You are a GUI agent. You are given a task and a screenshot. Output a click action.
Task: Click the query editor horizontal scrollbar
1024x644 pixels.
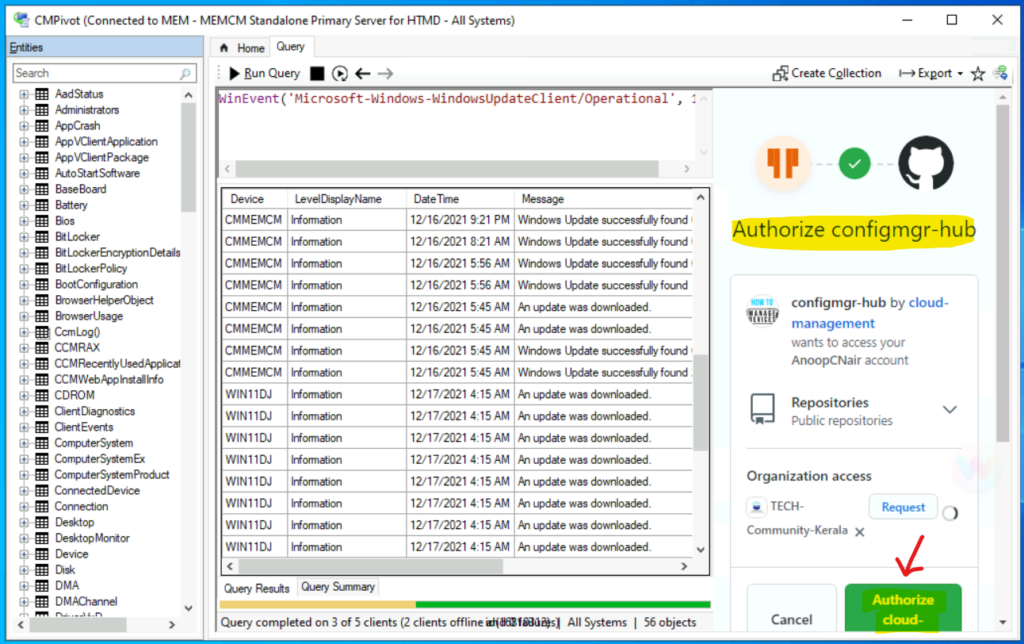point(447,169)
